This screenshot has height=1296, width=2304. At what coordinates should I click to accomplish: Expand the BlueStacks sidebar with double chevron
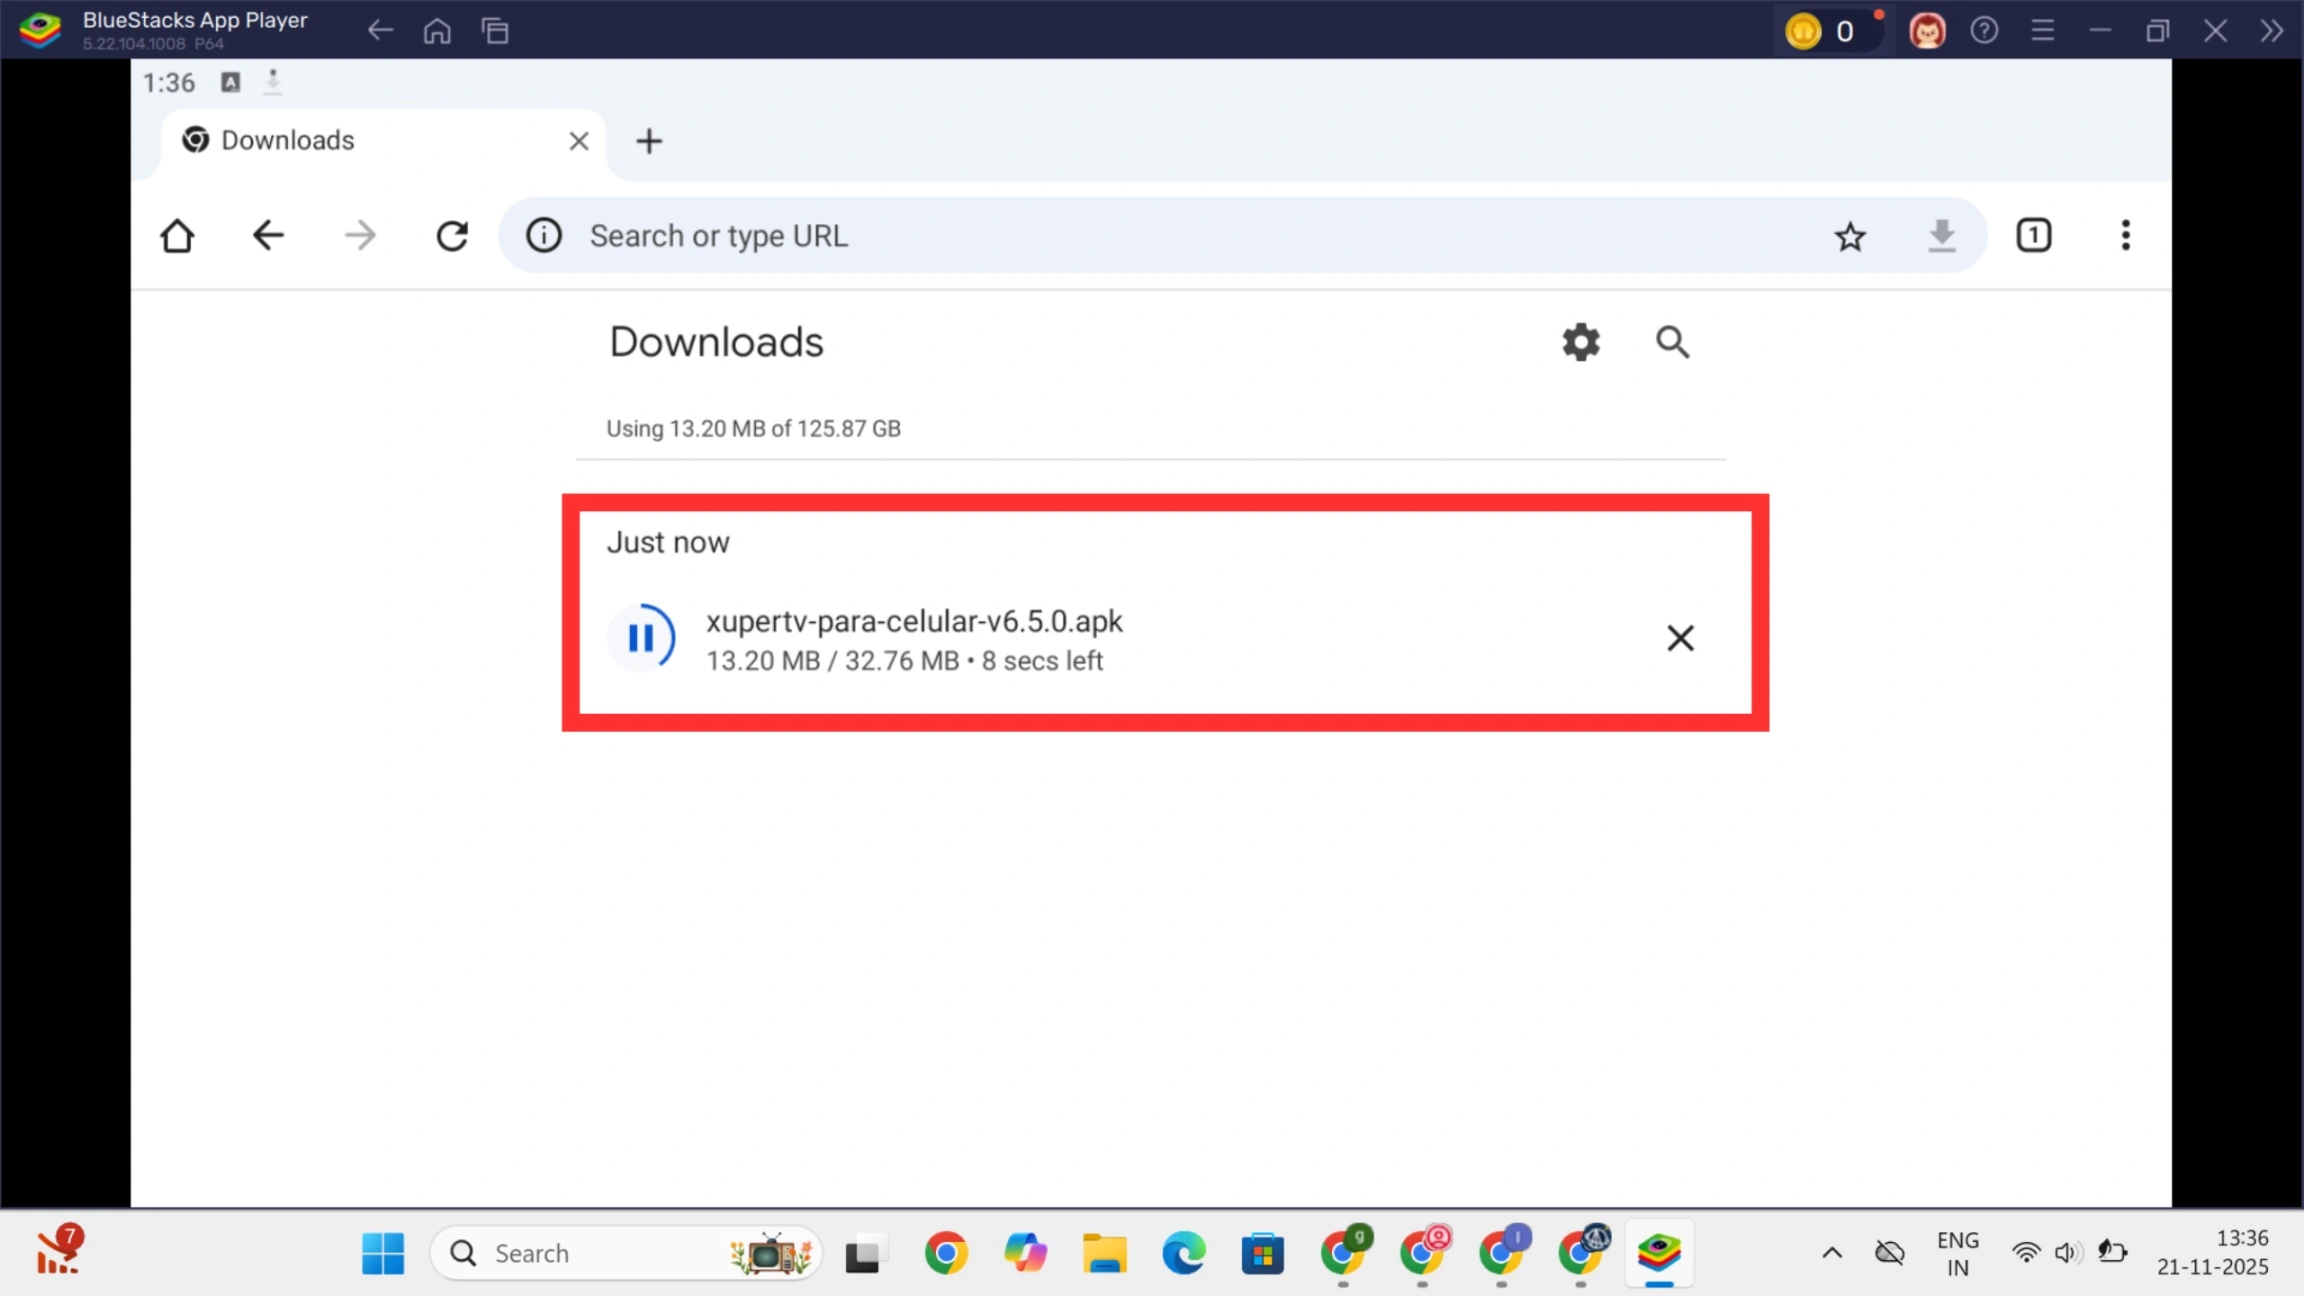(x=2271, y=30)
